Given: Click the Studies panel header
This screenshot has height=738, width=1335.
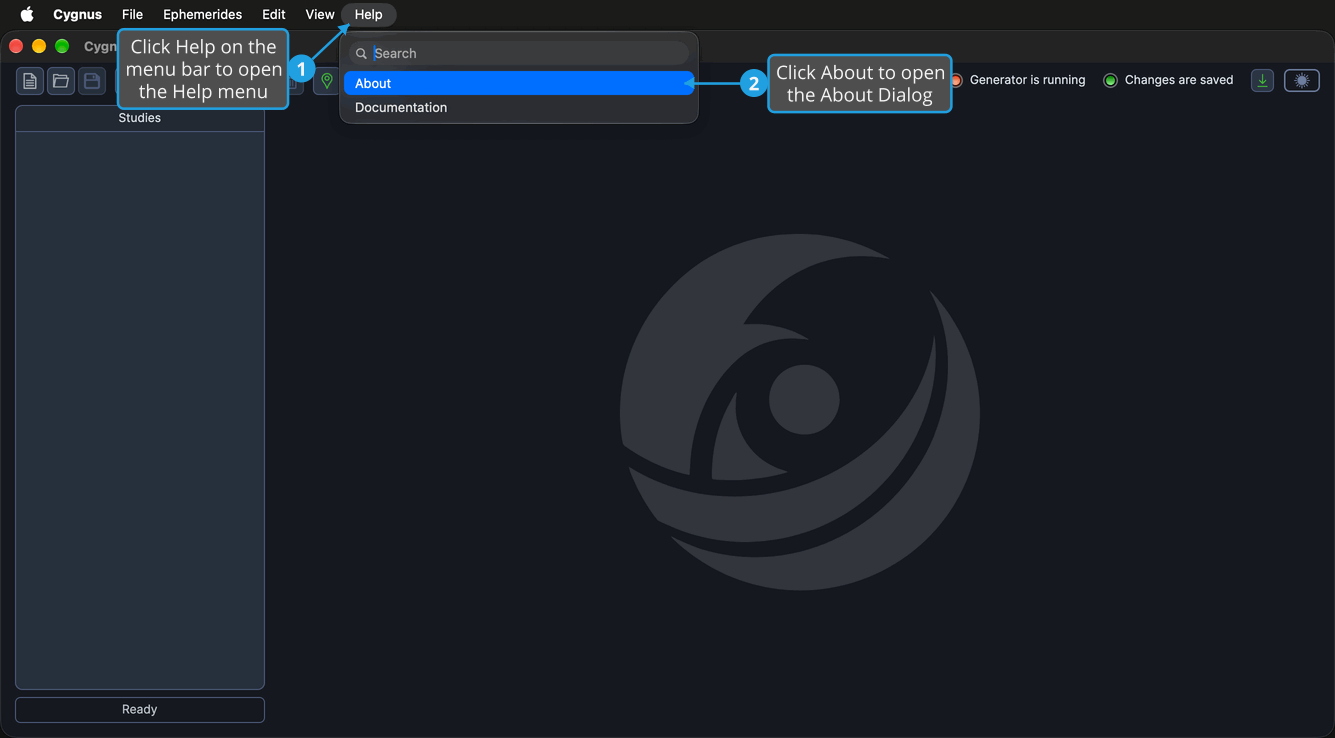Looking at the screenshot, I should click(140, 118).
